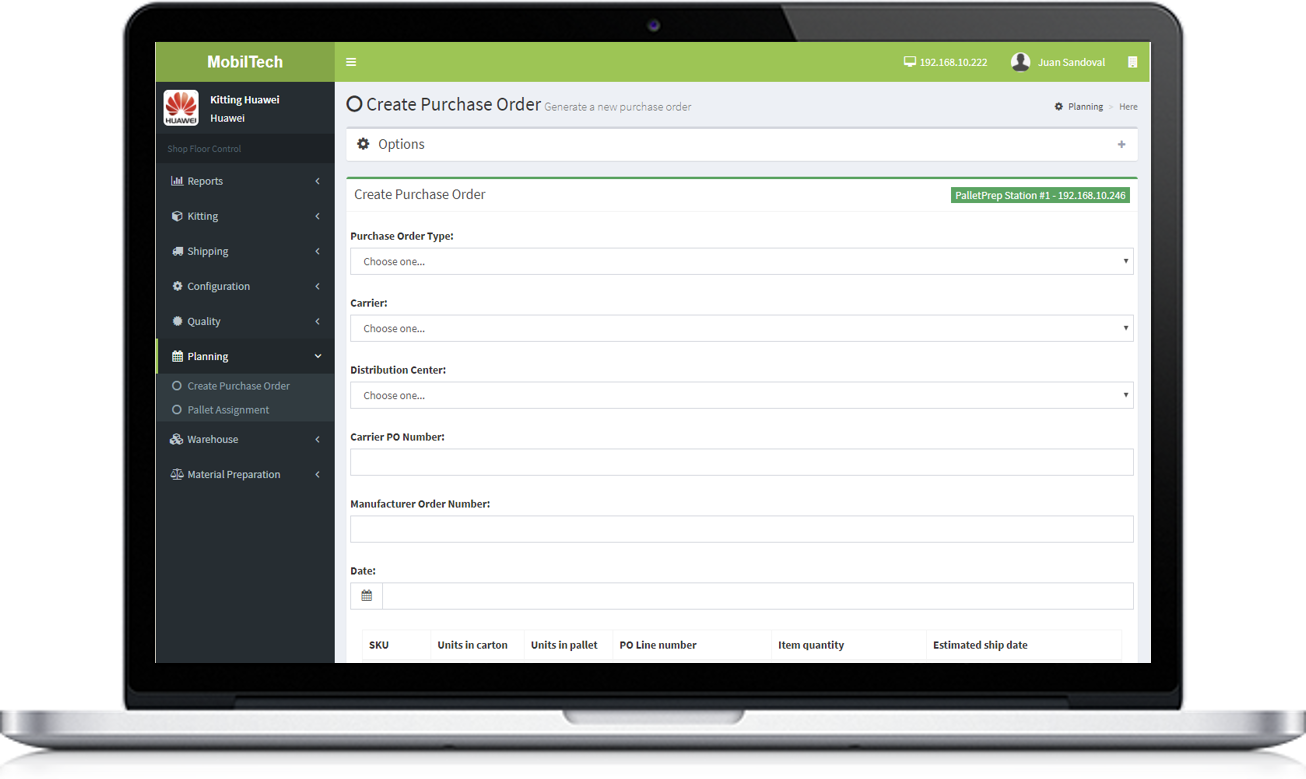Open the Distribution Center dropdown

point(741,396)
